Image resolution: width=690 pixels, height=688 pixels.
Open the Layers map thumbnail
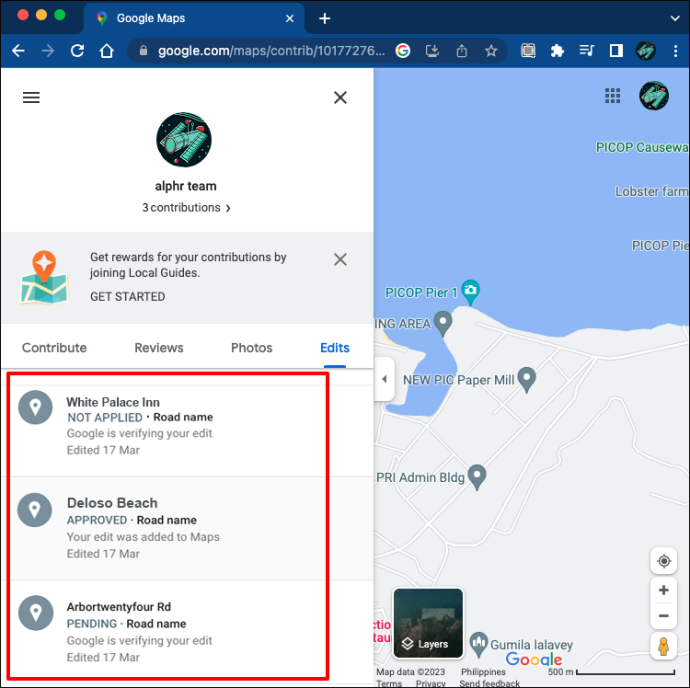pos(428,623)
